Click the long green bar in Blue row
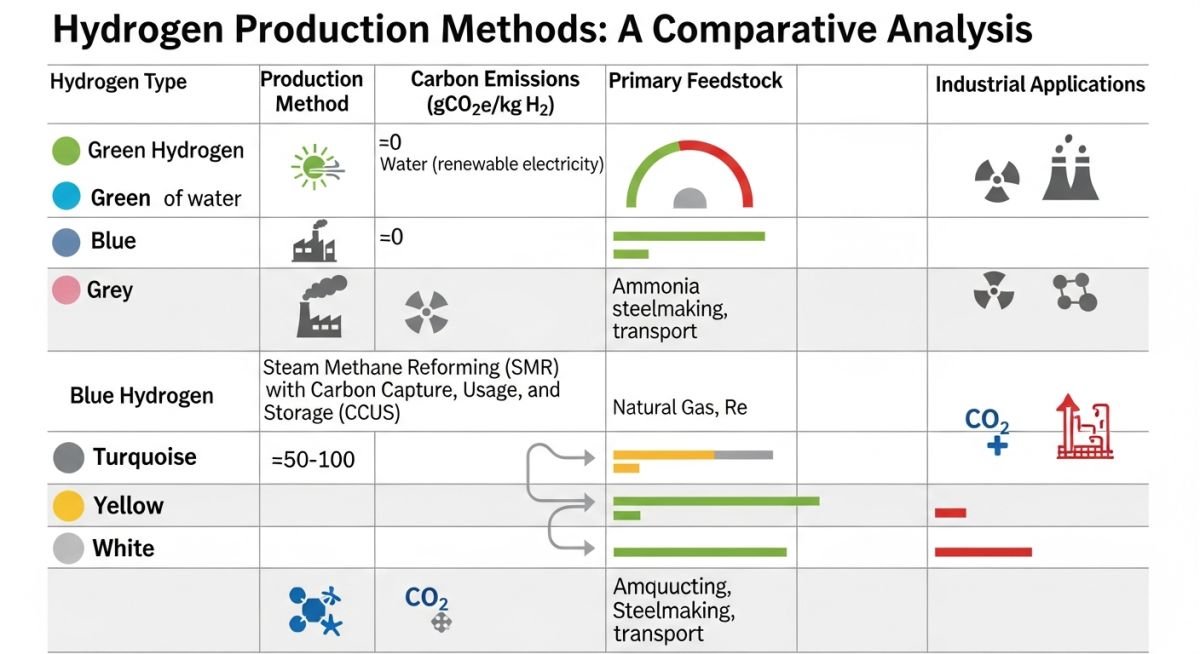This screenshot has width=1200, height=654. coord(689,236)
